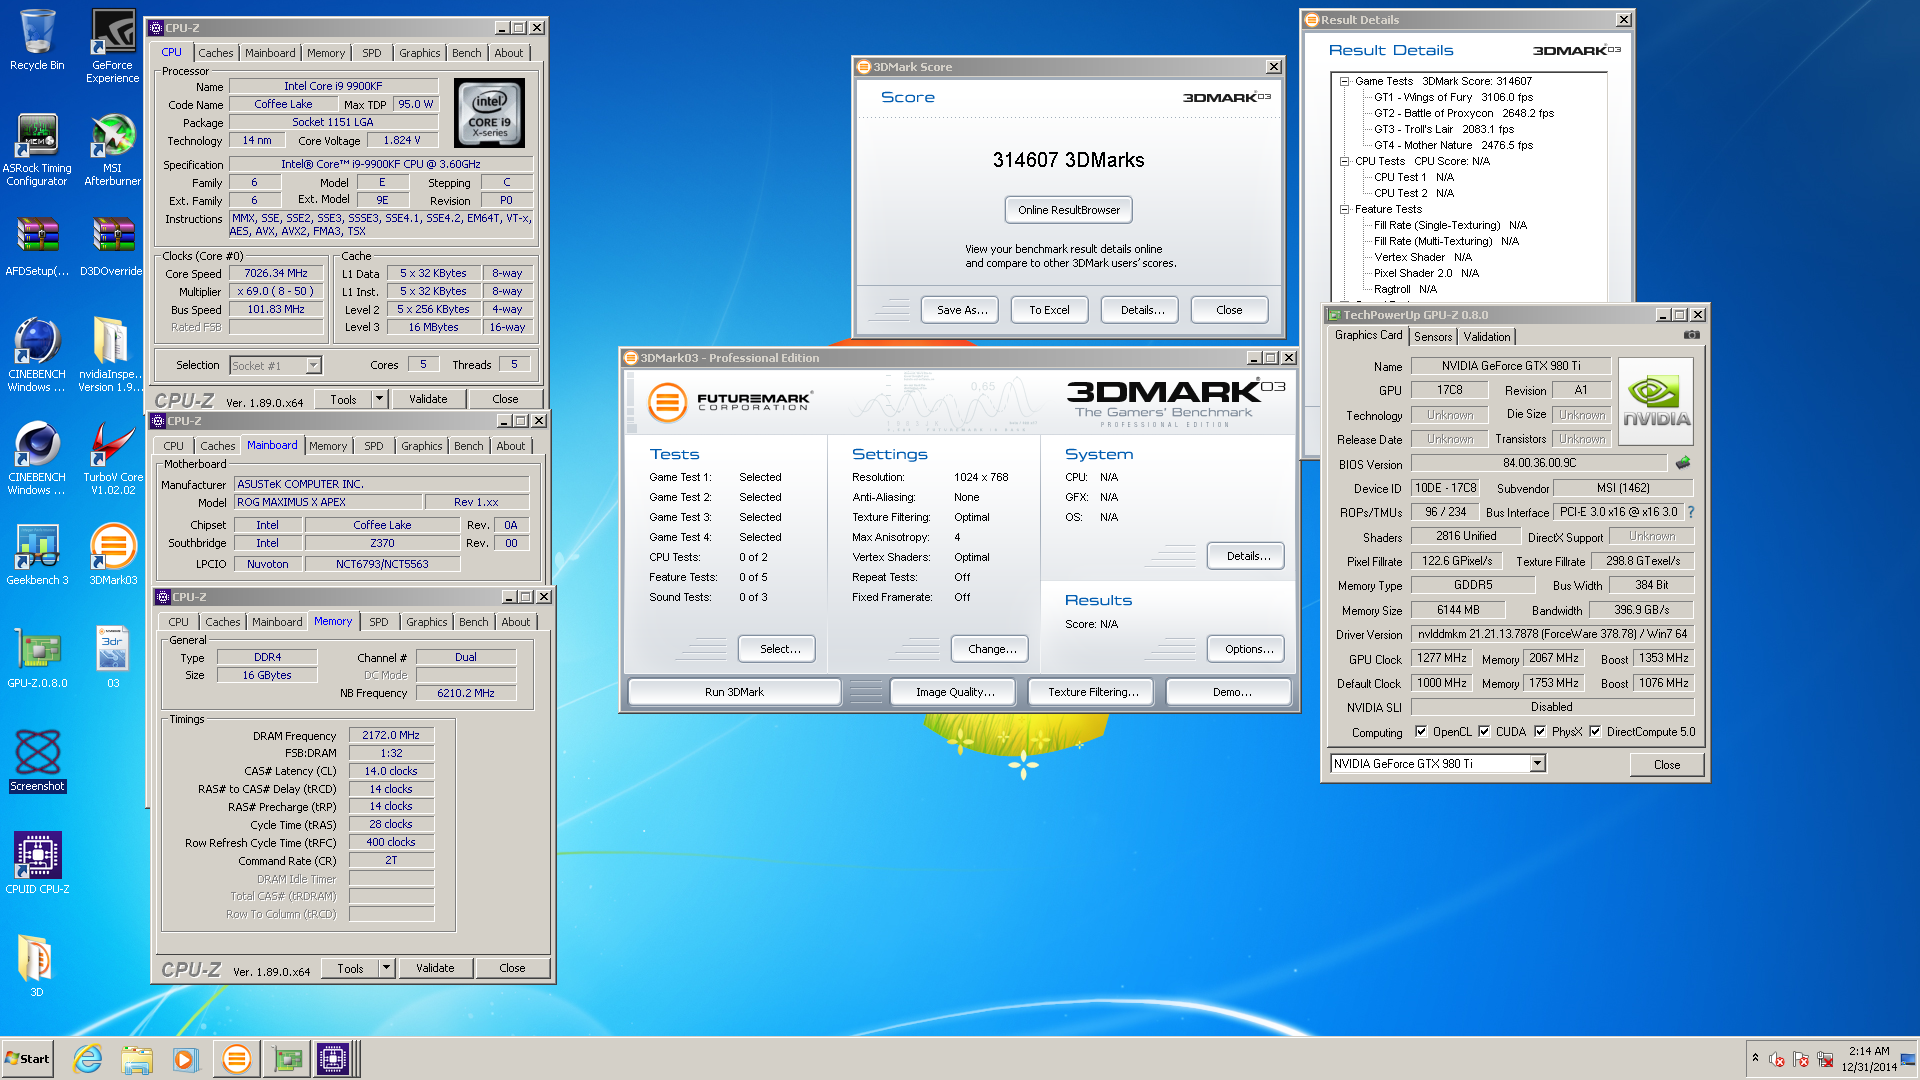This screenshot has width=1920, height=1080.
Task: Open Tools dropdown arrow in top CPU-Z
Action: click(379, 399)
